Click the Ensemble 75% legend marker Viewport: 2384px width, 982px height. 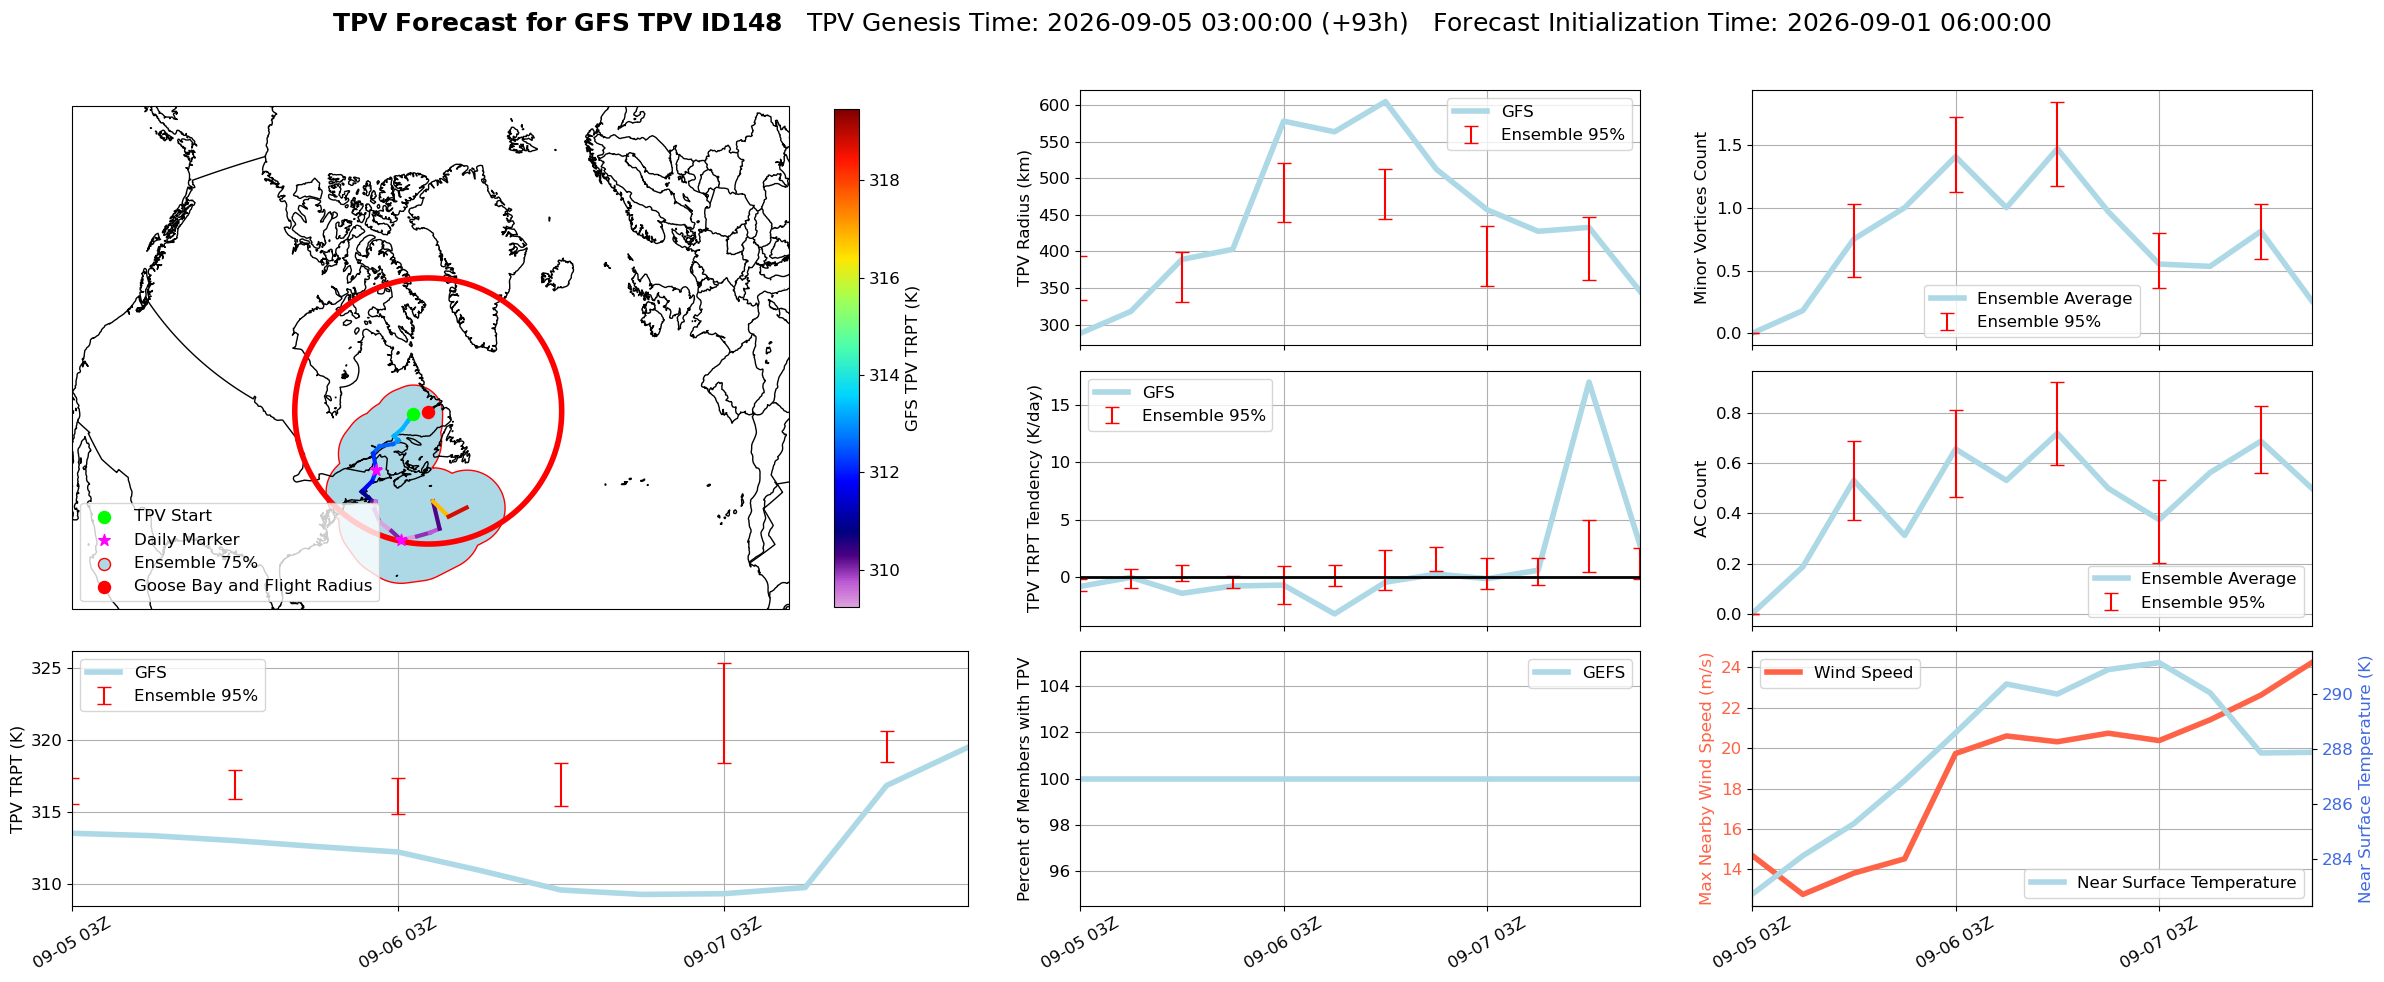pyautogui.click(x=104, y=563)
